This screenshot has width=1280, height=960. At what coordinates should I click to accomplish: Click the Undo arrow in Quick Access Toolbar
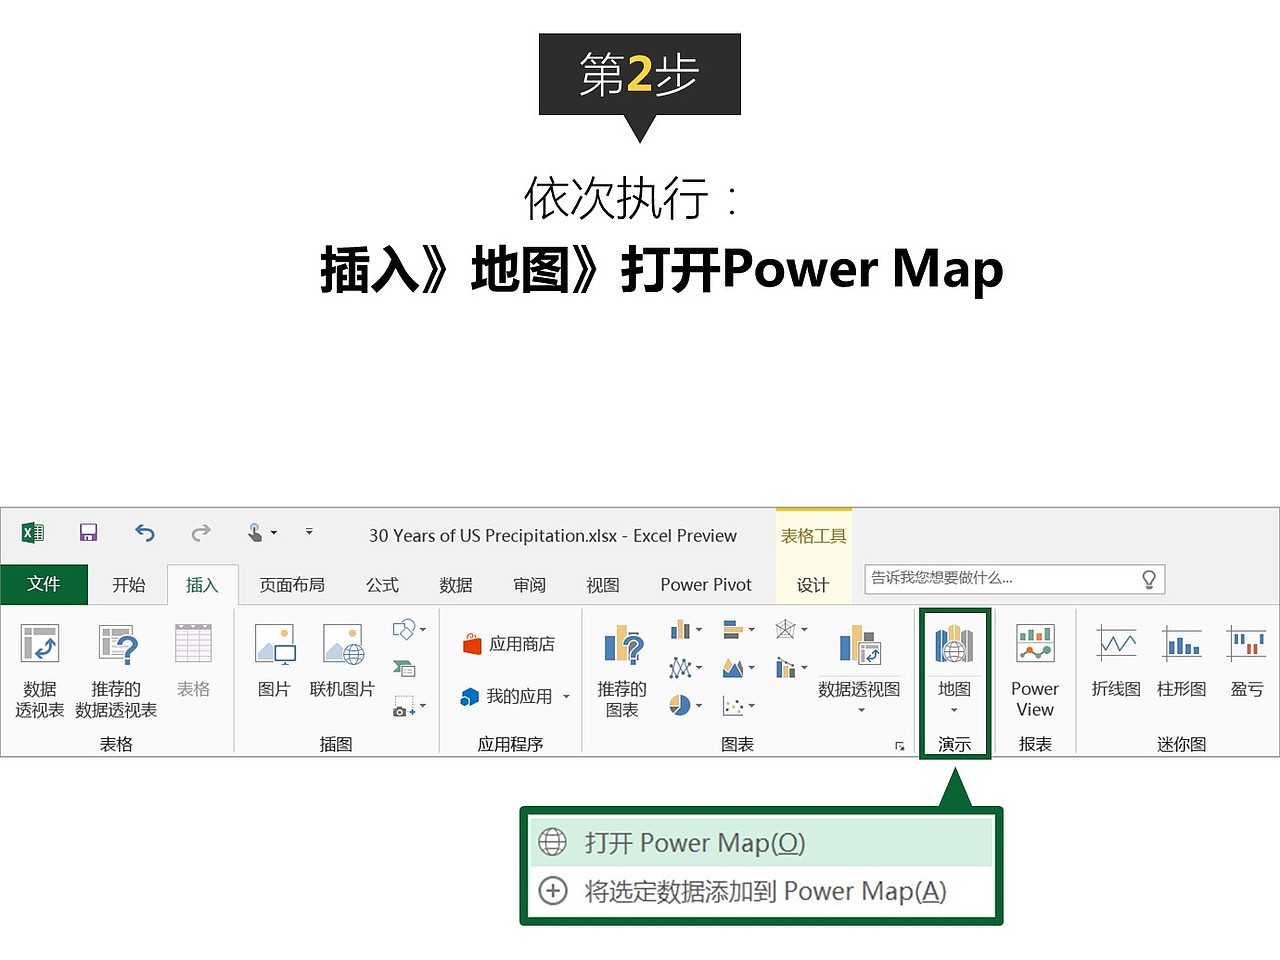pyautogui.click(x=144, y=532)
